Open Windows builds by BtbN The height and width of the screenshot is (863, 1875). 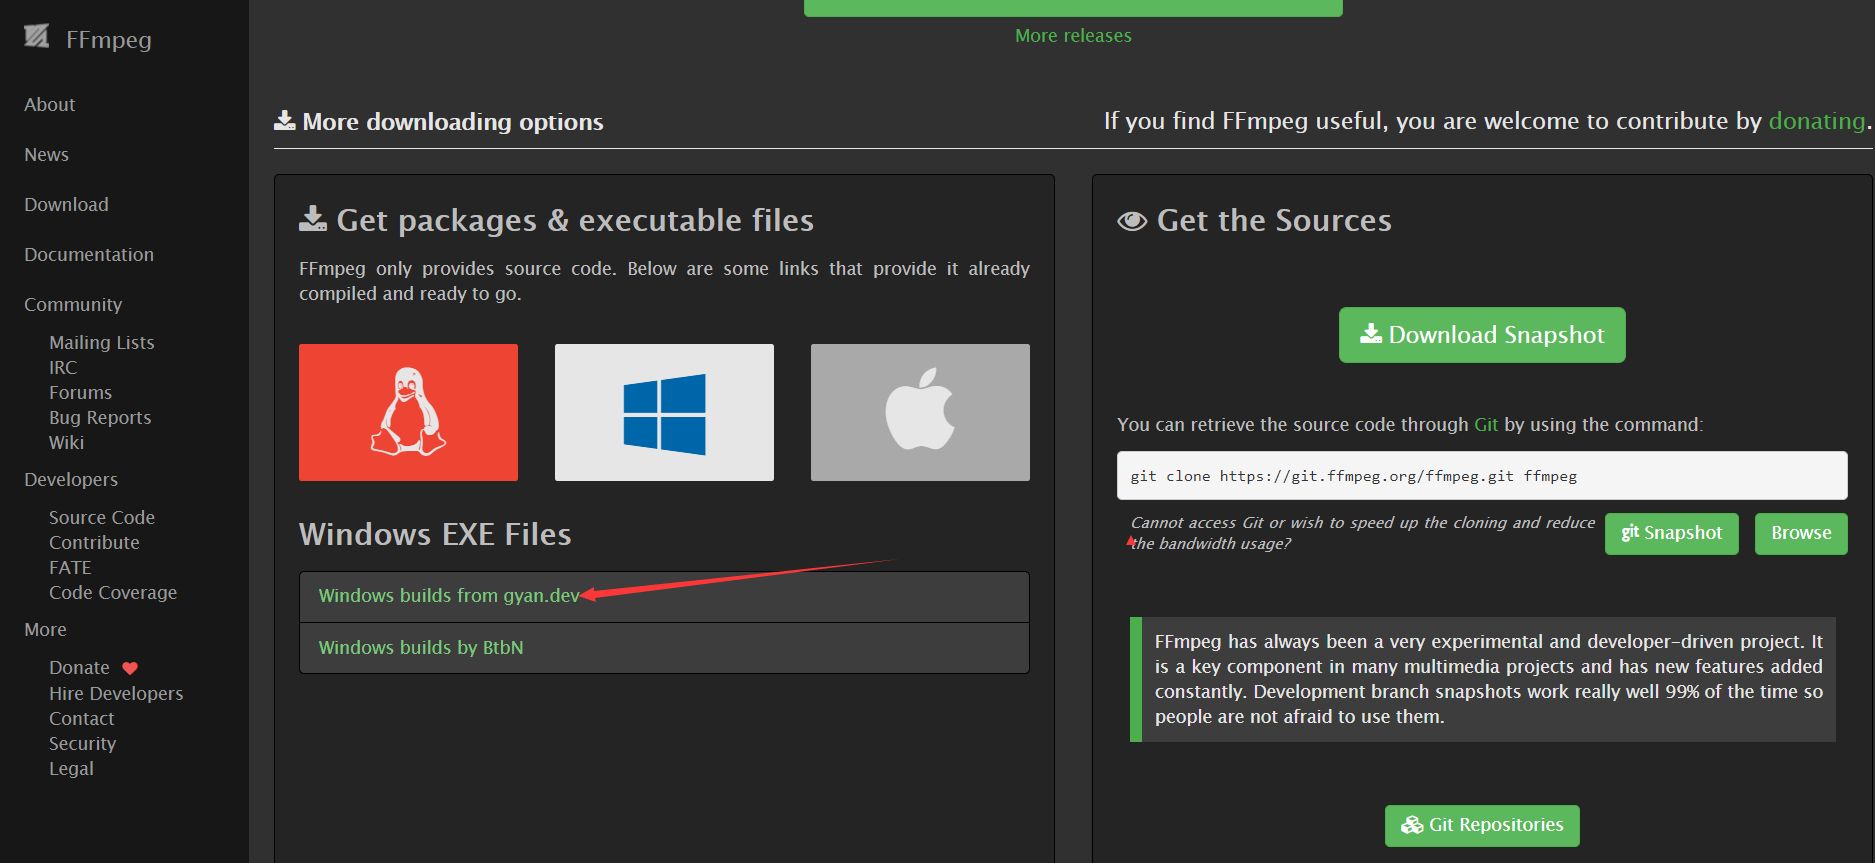[x=421, y=648]
